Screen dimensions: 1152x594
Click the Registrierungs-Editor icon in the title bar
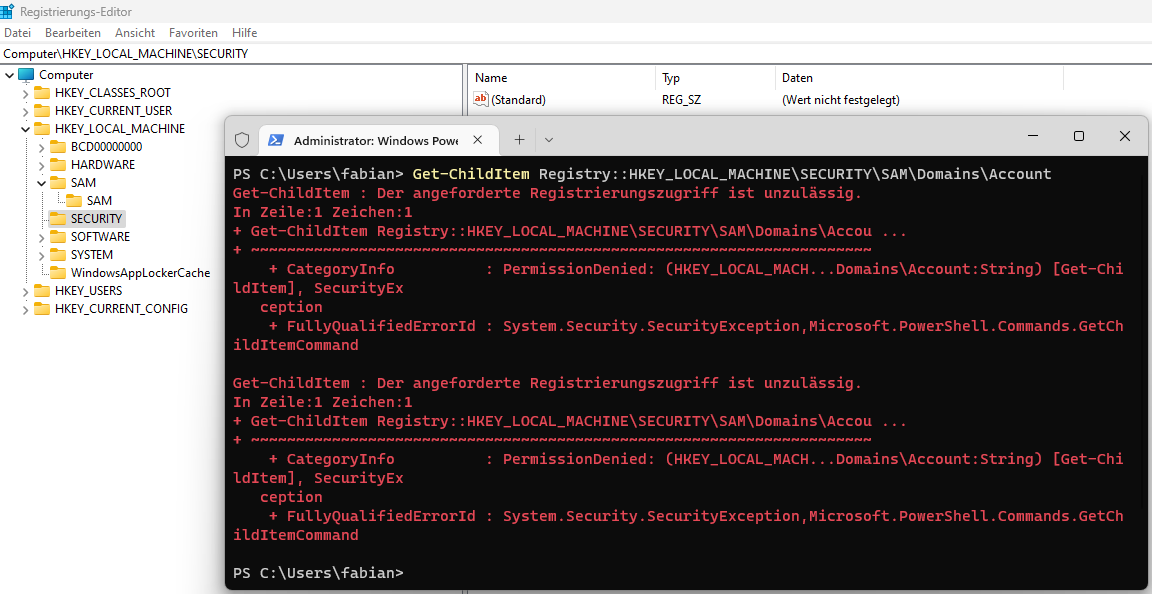(x=10, y=11)
